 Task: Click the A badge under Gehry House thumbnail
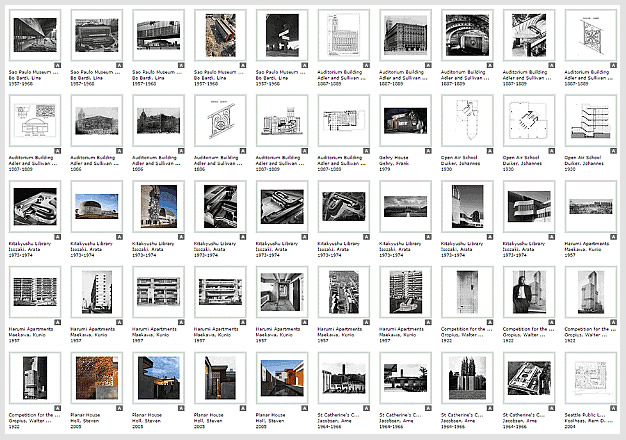coord(429,146)
